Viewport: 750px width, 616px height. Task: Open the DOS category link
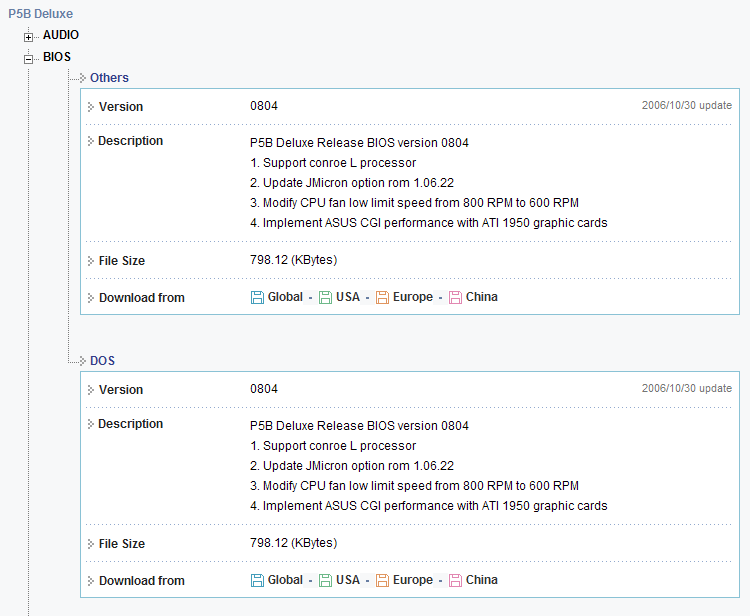tap(102, 361)
